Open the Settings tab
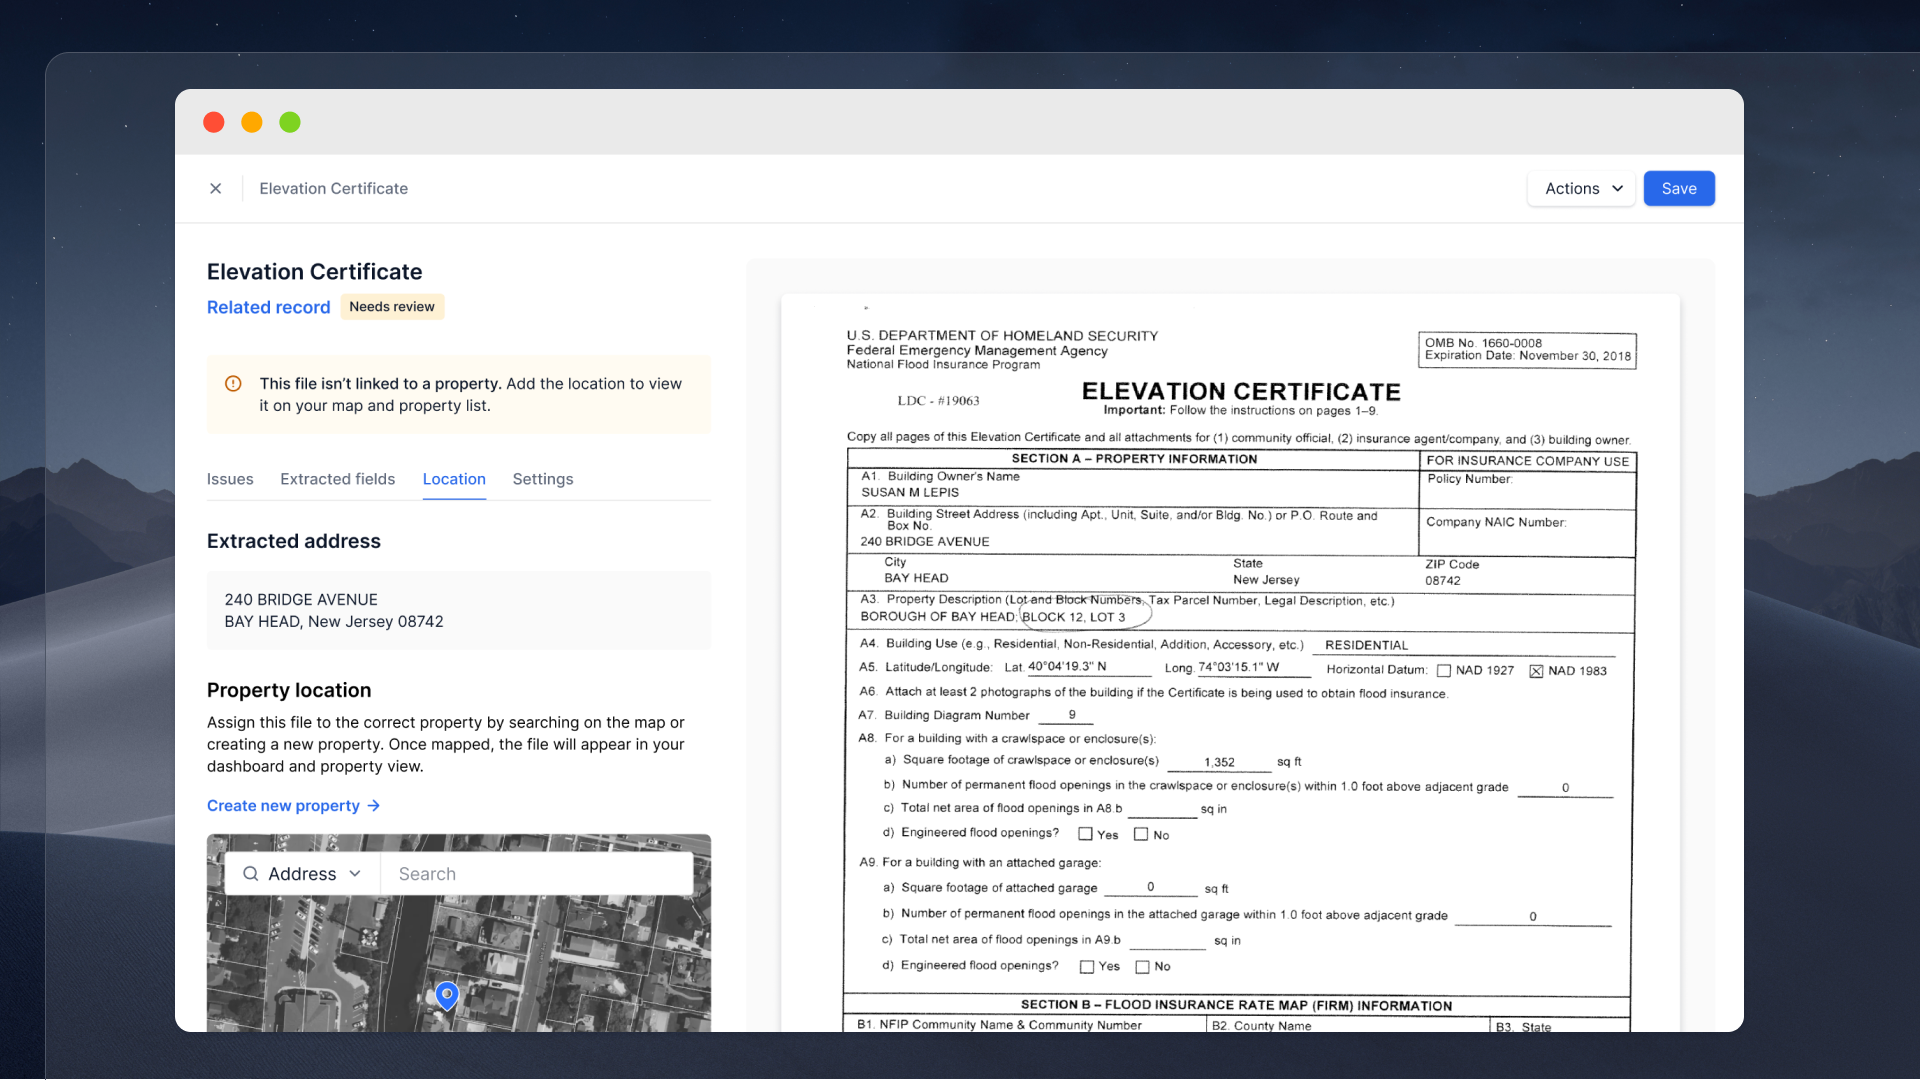Screen dimensions: 1920x1080 pos(543,479)
